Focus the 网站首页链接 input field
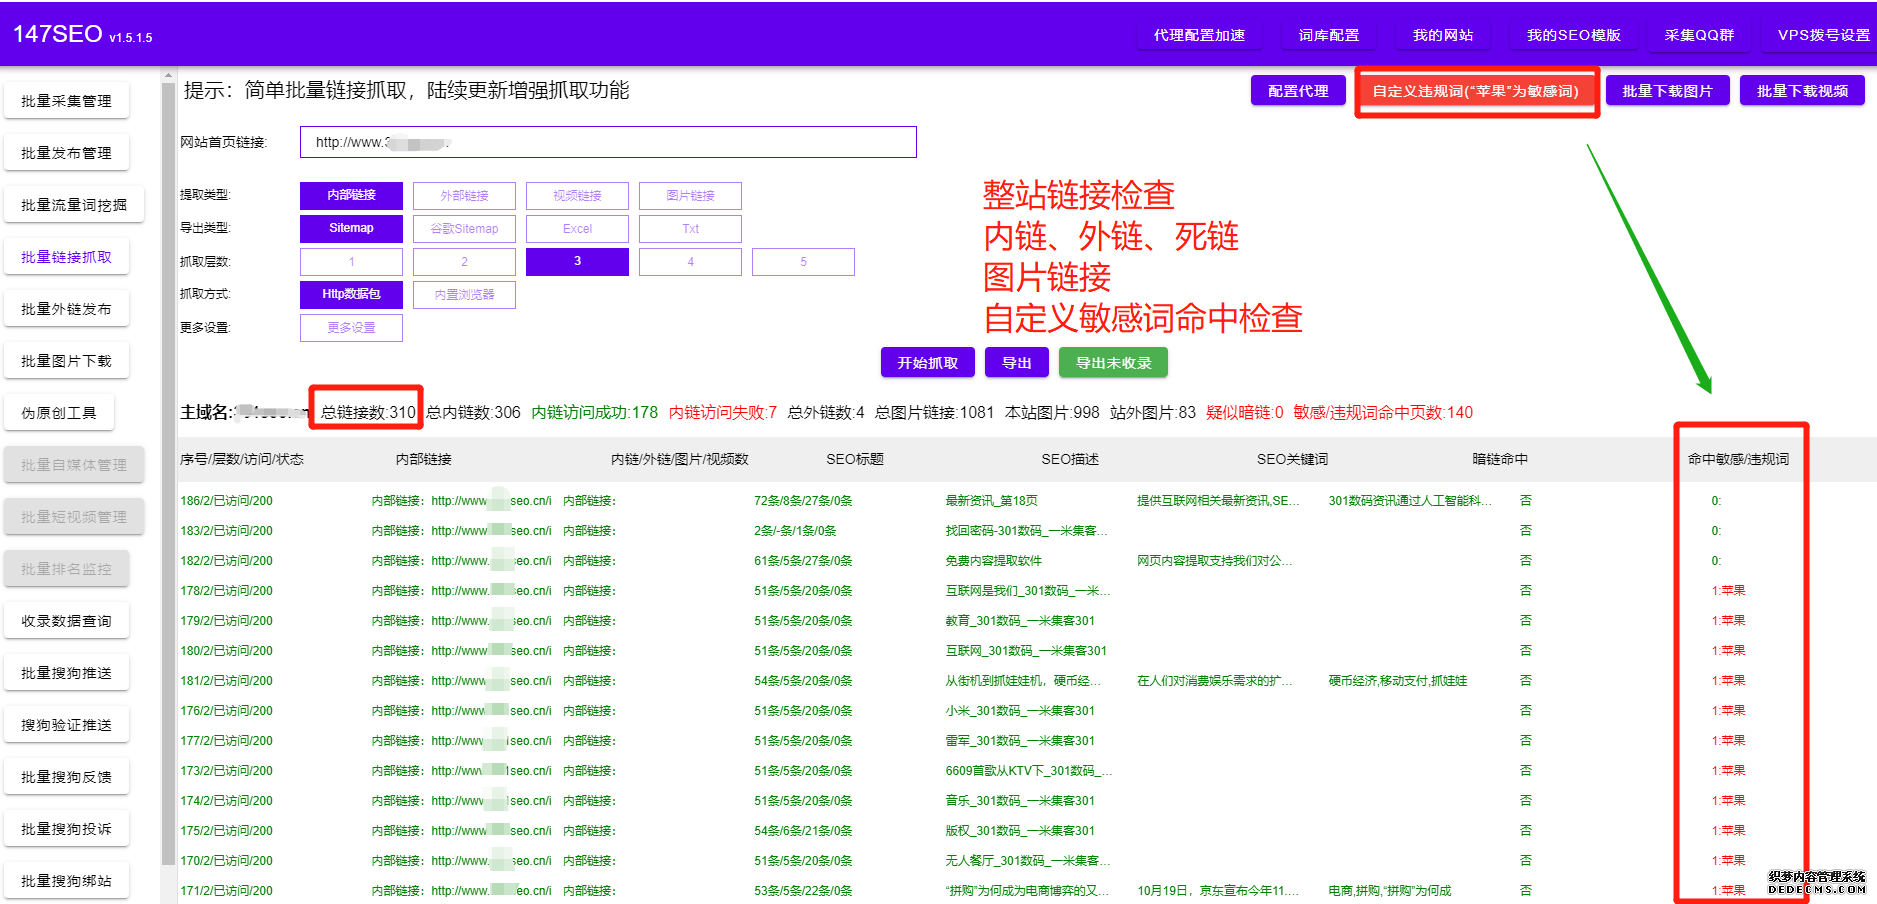The height and width of the screenshot is (904, 1877). [608, 142]
